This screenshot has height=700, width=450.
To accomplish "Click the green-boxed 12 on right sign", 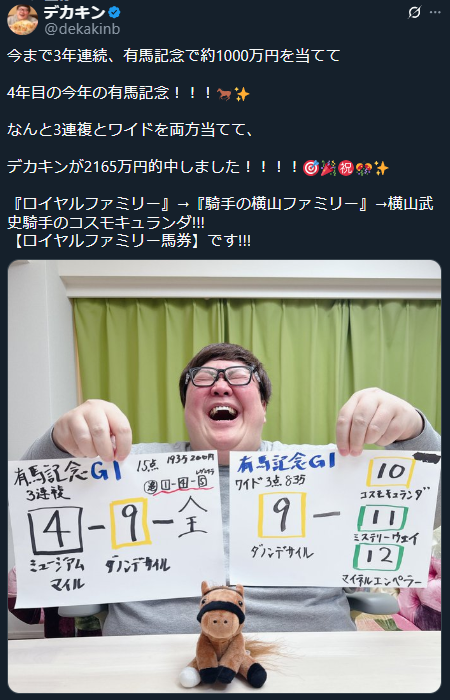I will click(x=378, y=557).
